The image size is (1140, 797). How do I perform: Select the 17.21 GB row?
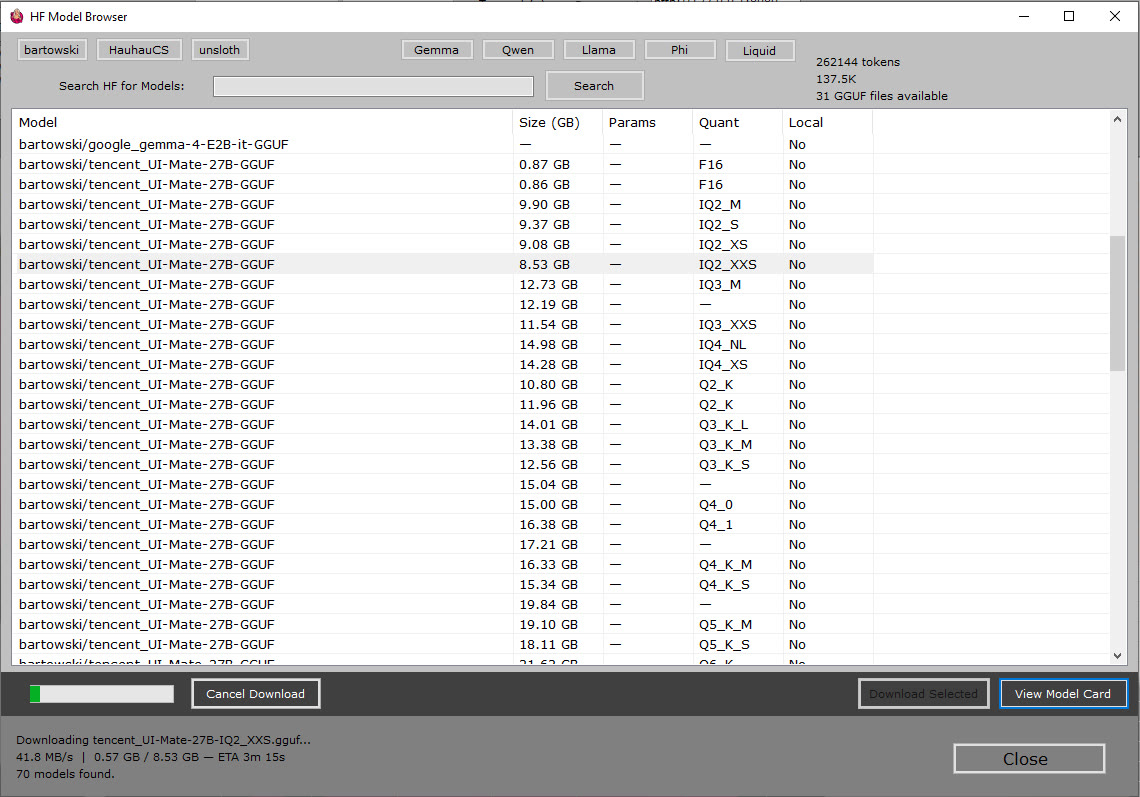tap(443, 544)
